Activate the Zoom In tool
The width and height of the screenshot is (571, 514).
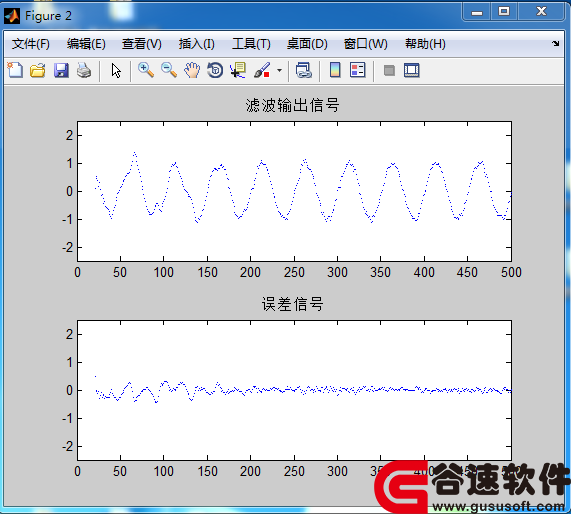click(146, 70)
